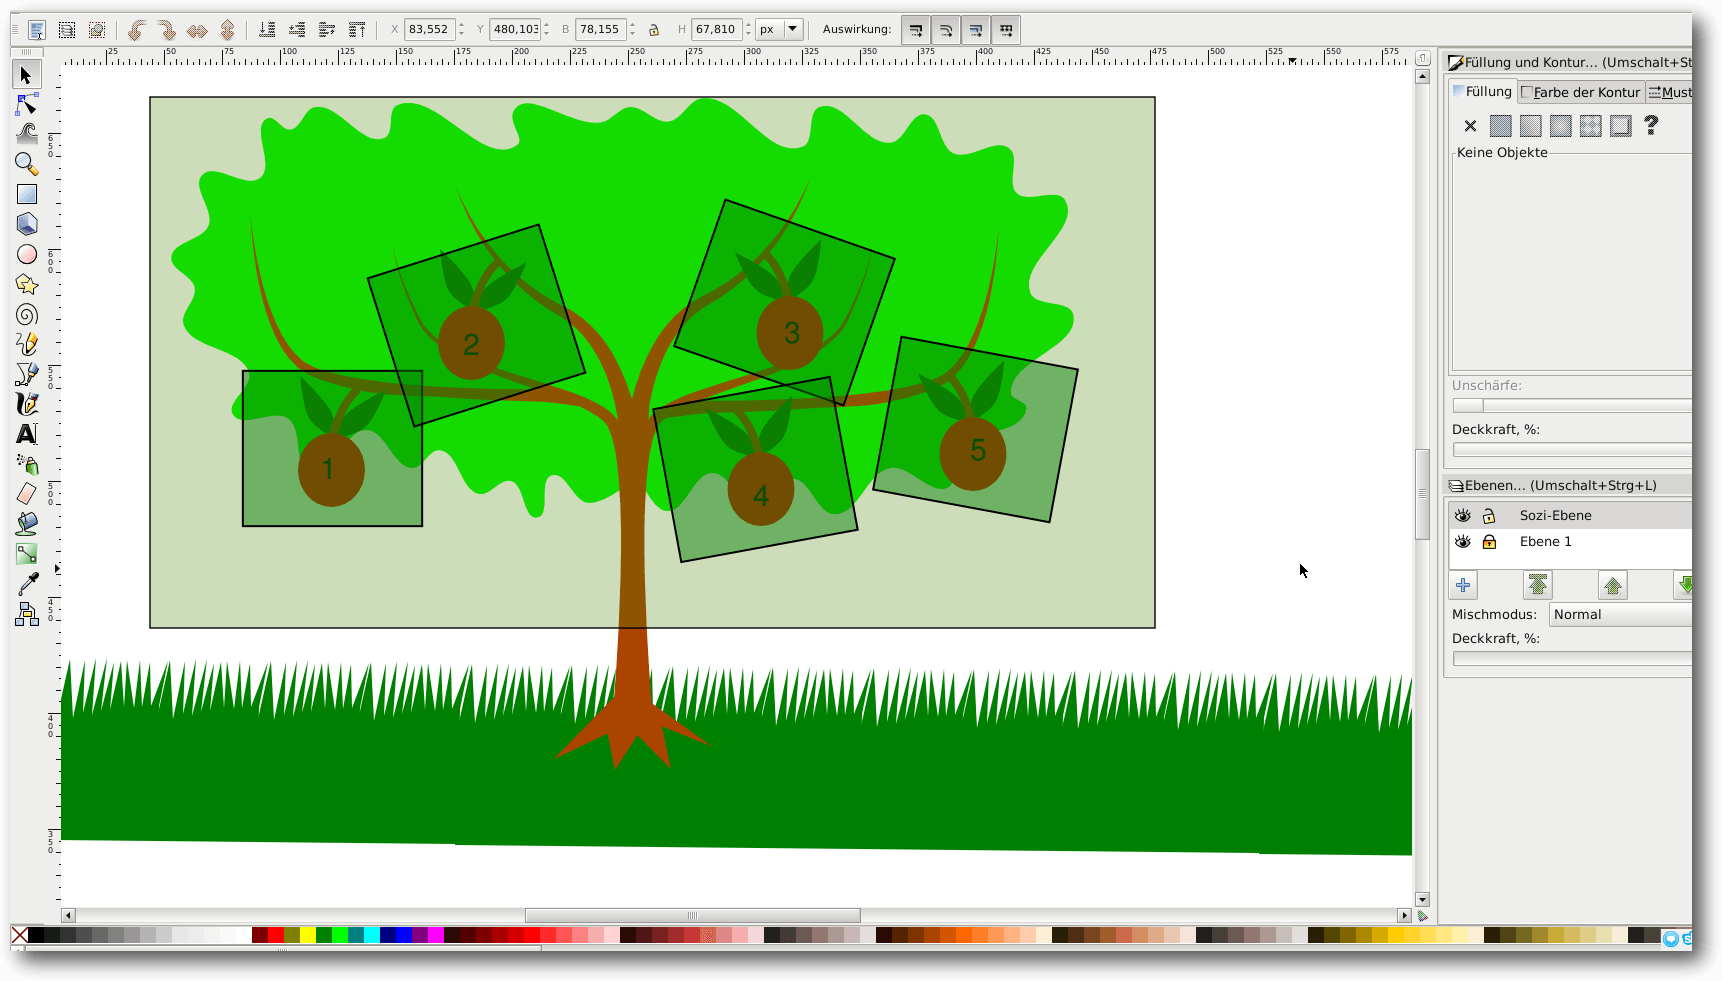Choose the Eraser tool
Screen dimensions: 1722x981
point(27,493)
